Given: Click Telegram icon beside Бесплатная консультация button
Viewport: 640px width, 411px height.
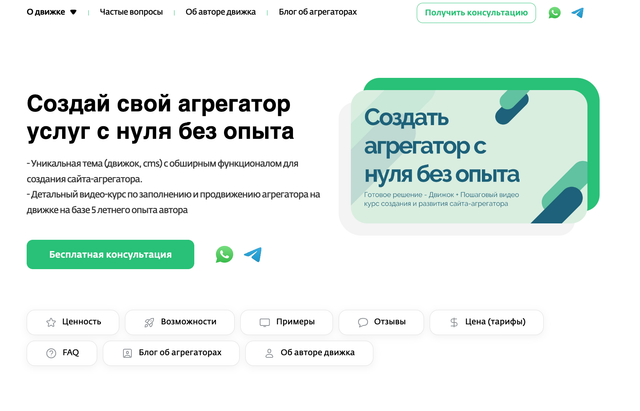Looking at the screenshot, I should pyautogui.click(x=253, y=254).
